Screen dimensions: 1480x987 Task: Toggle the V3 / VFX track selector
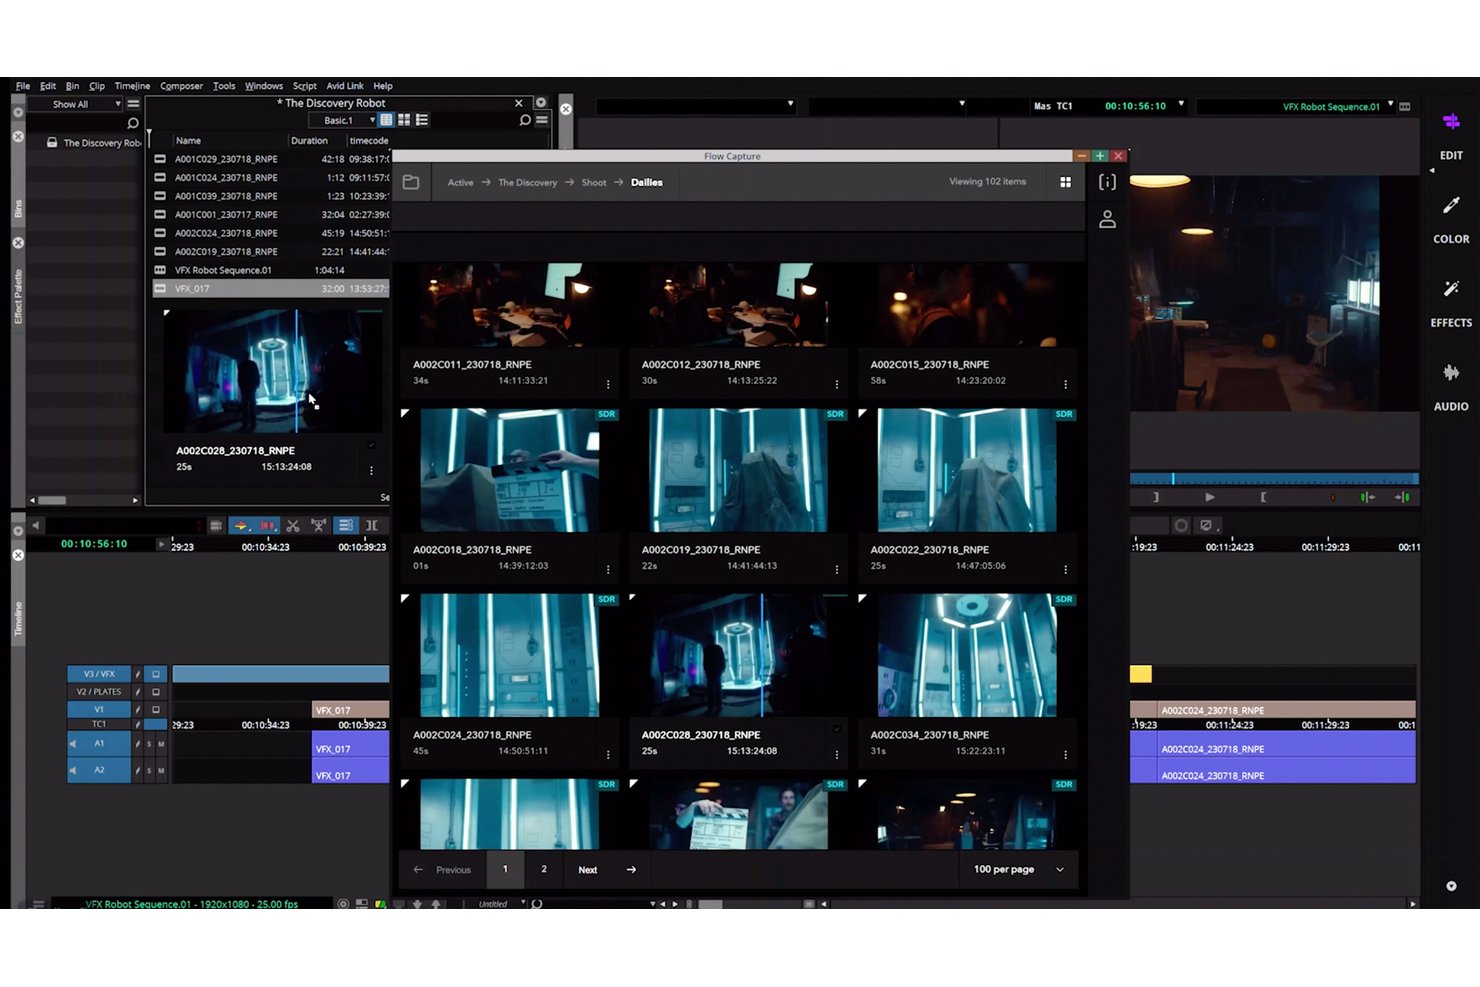99,674
